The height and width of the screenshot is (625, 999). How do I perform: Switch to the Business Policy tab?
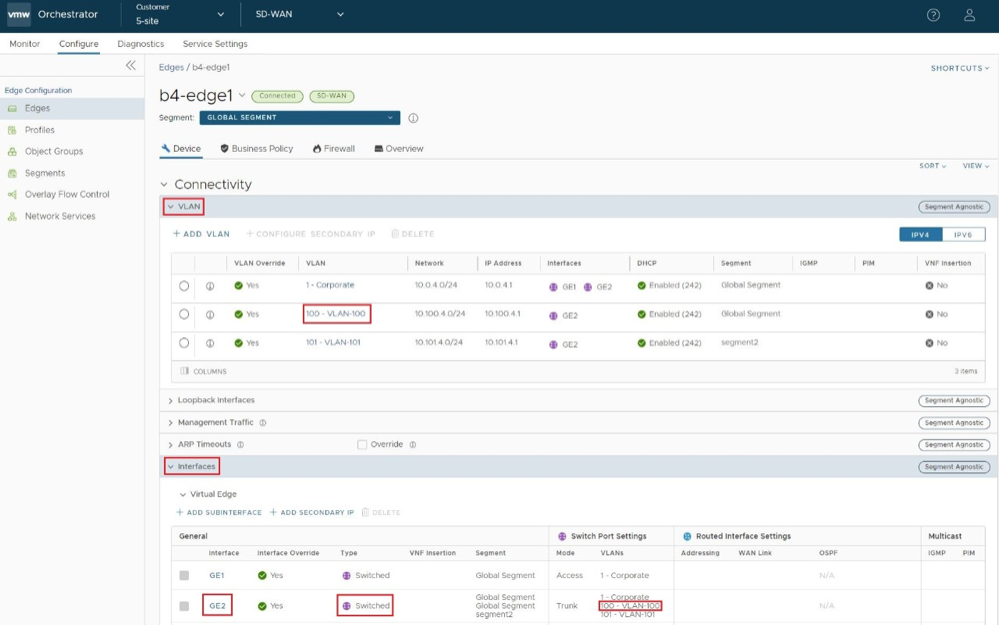tap(256, 149)
